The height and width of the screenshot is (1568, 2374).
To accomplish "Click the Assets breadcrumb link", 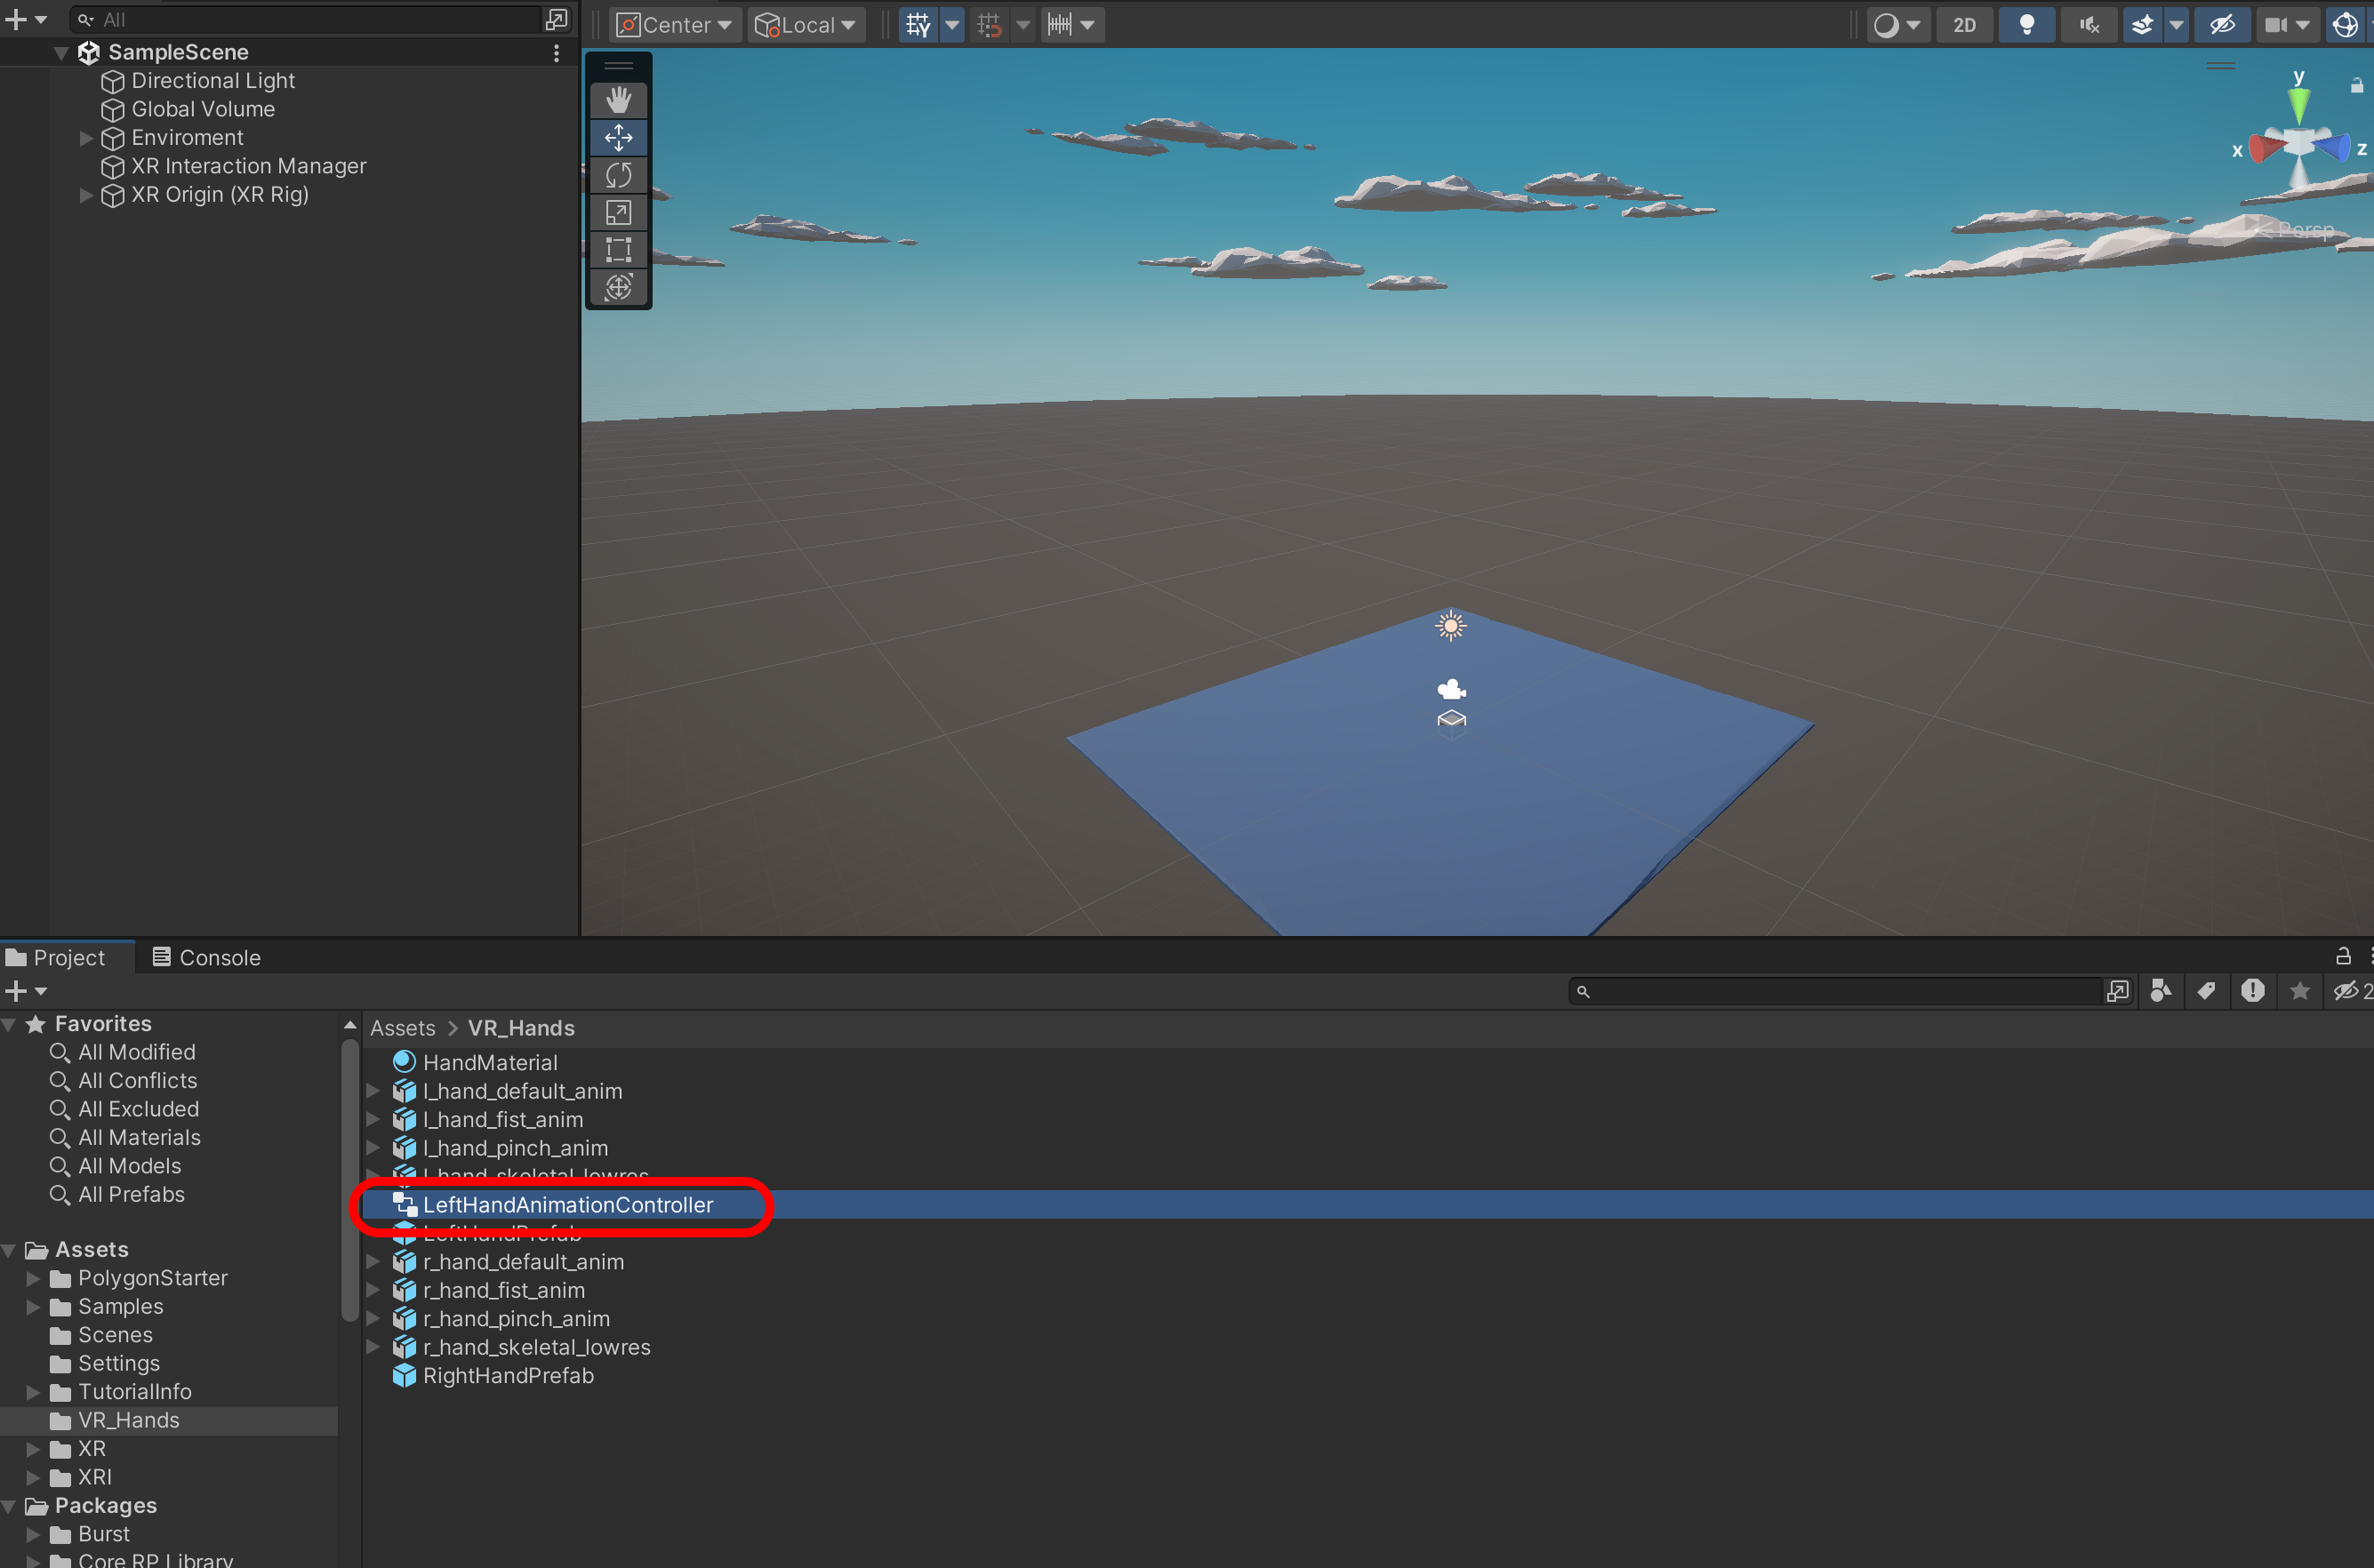I will point(402,1028).
